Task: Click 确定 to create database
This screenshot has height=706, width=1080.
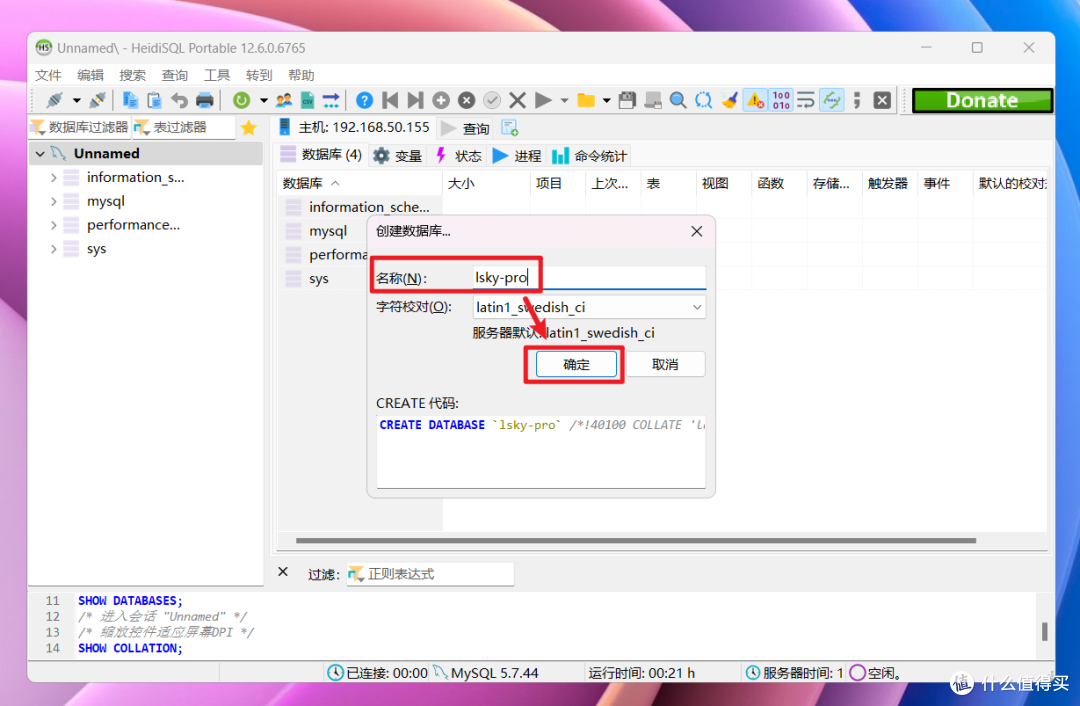Action: [576, 364]
